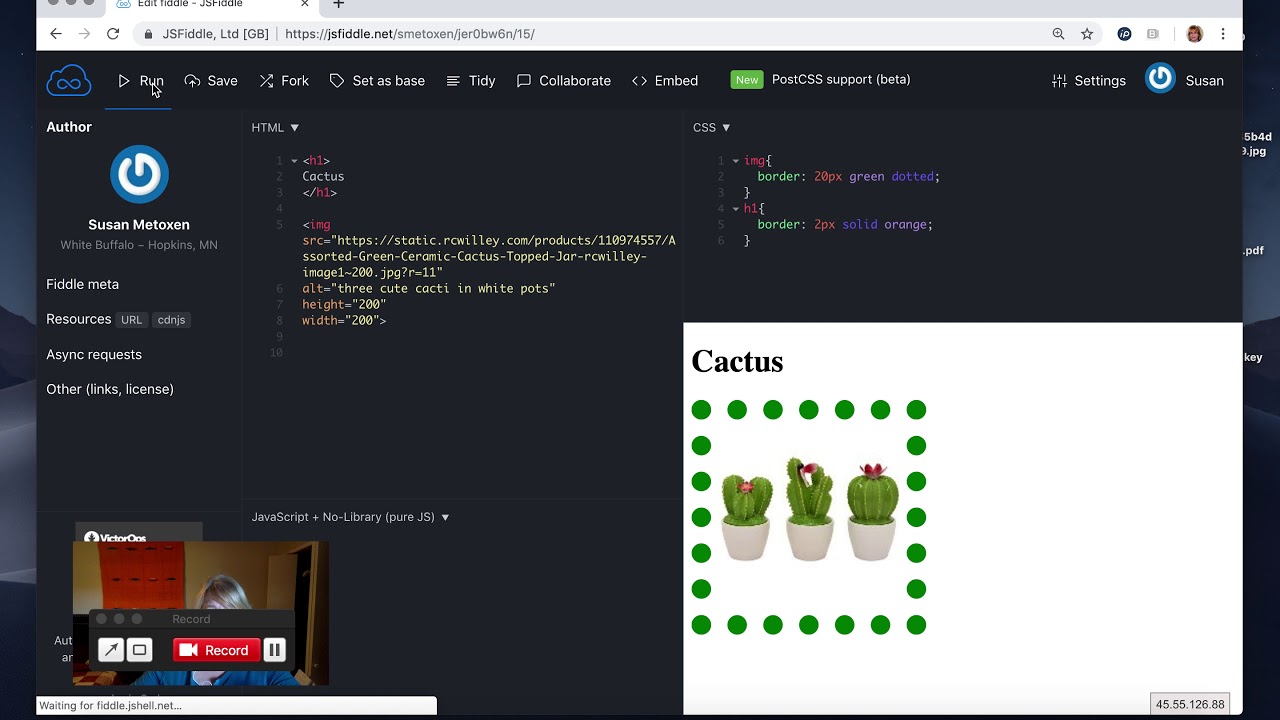Click the browser address bar URL

click(410, 34)
